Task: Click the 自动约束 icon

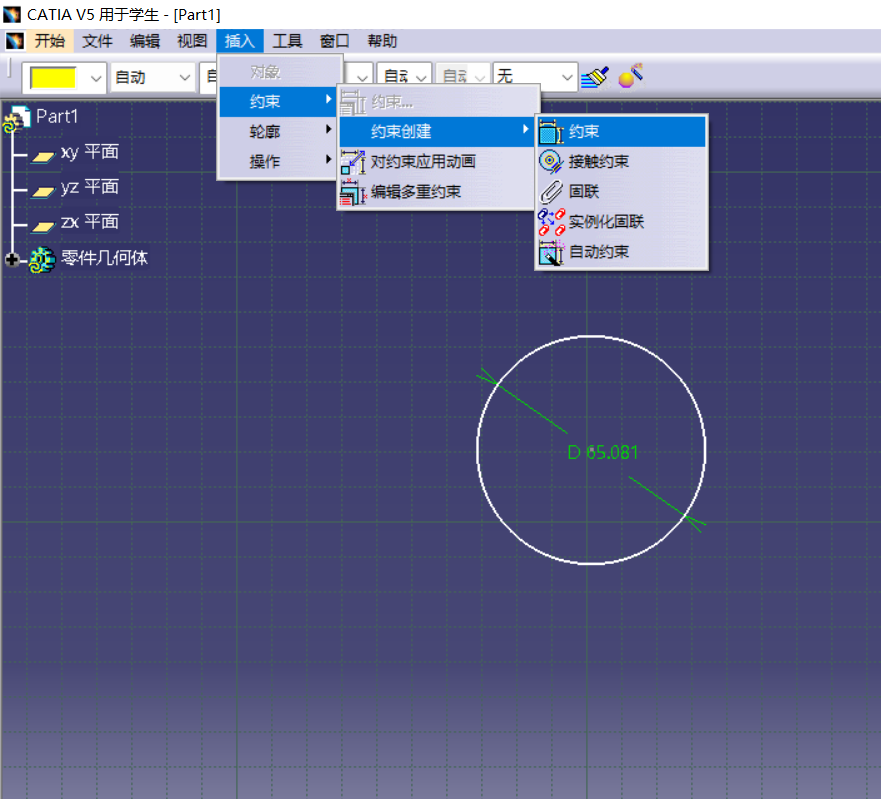Action: tap(551, 252)
